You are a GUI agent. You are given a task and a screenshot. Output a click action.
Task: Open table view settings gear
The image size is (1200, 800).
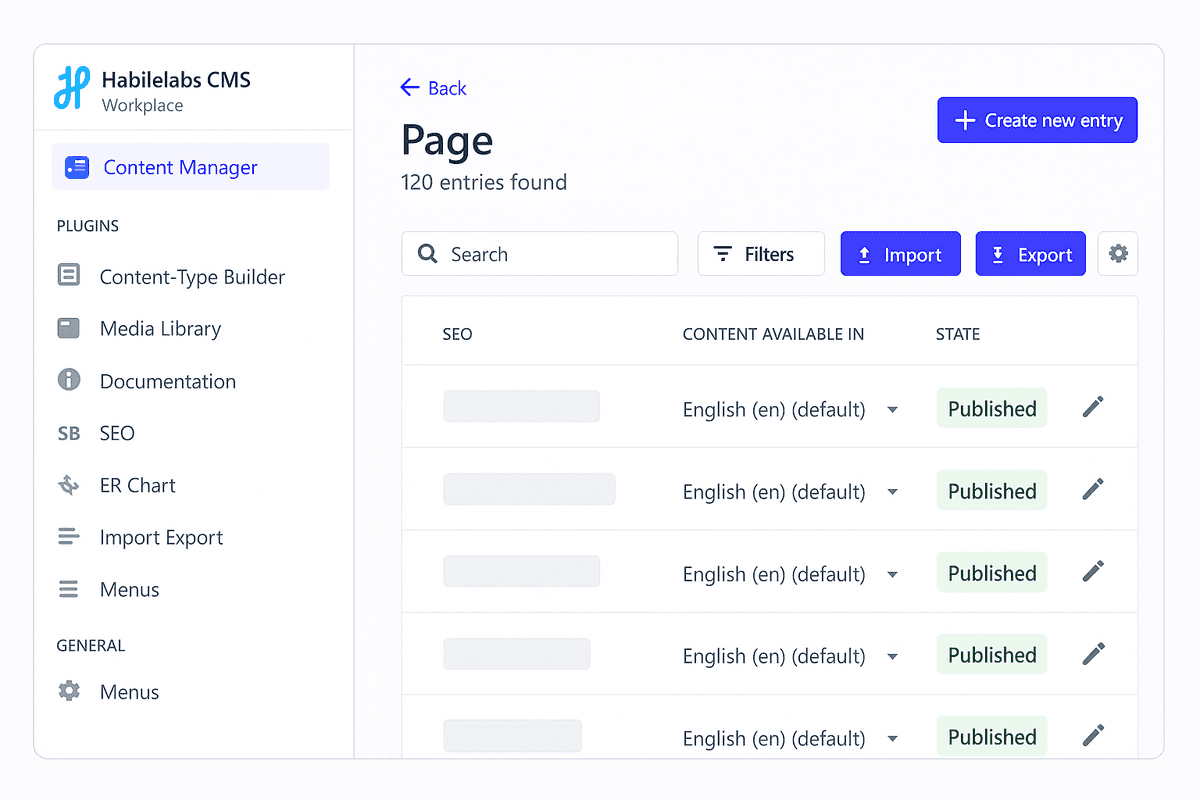click(1118, 254)
